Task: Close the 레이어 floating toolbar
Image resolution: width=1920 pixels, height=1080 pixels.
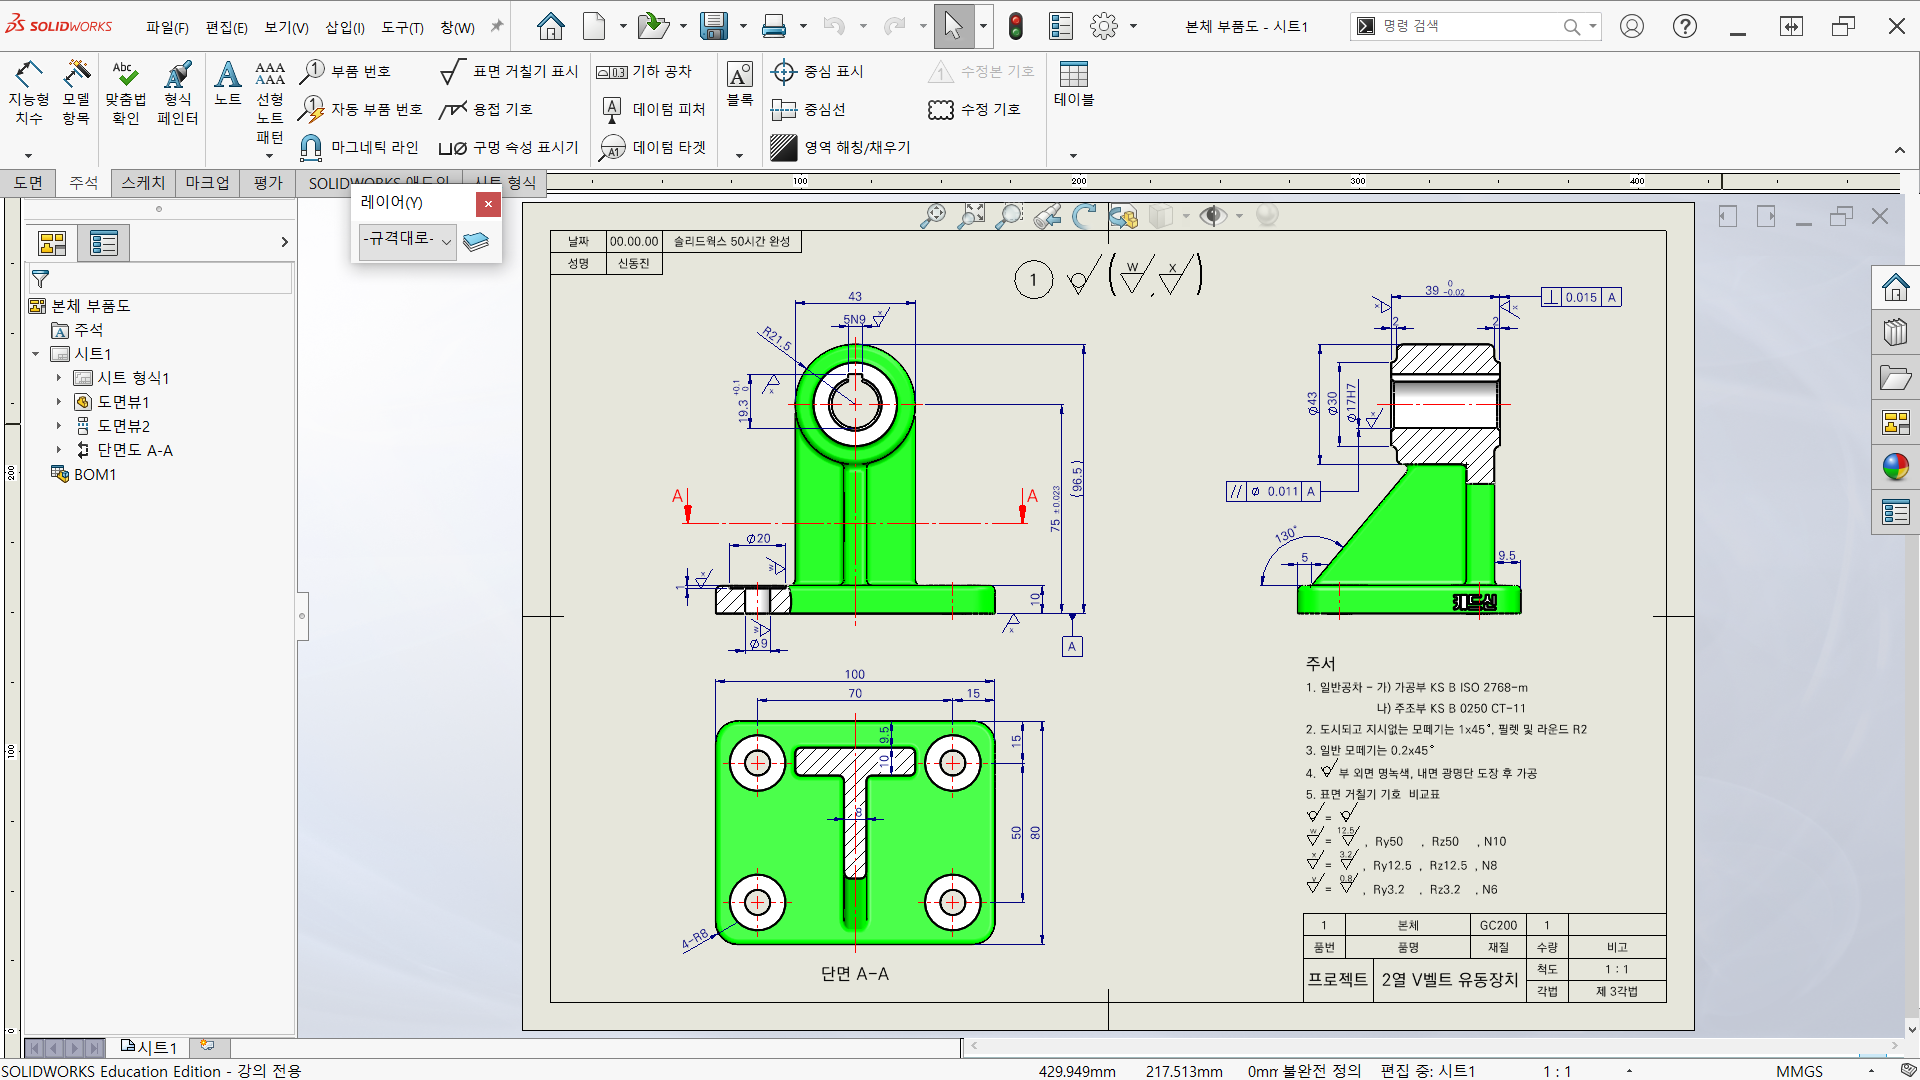Action: 488,204
